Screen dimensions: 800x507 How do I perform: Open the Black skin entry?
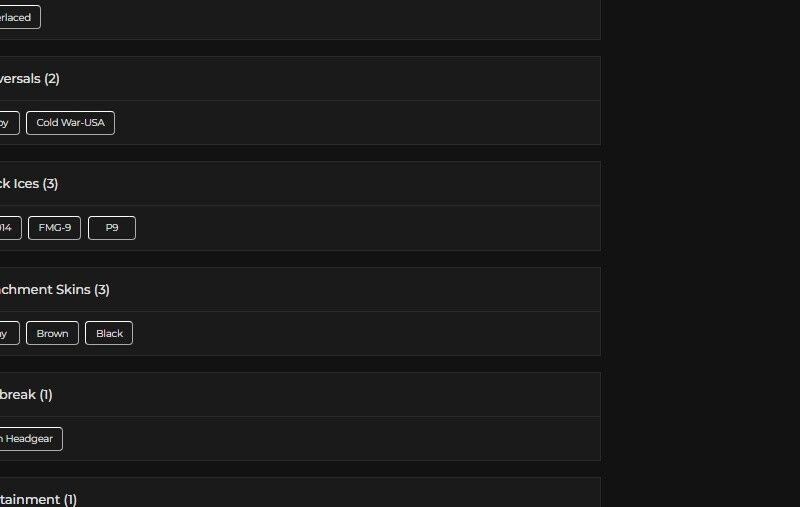(109, 333)
